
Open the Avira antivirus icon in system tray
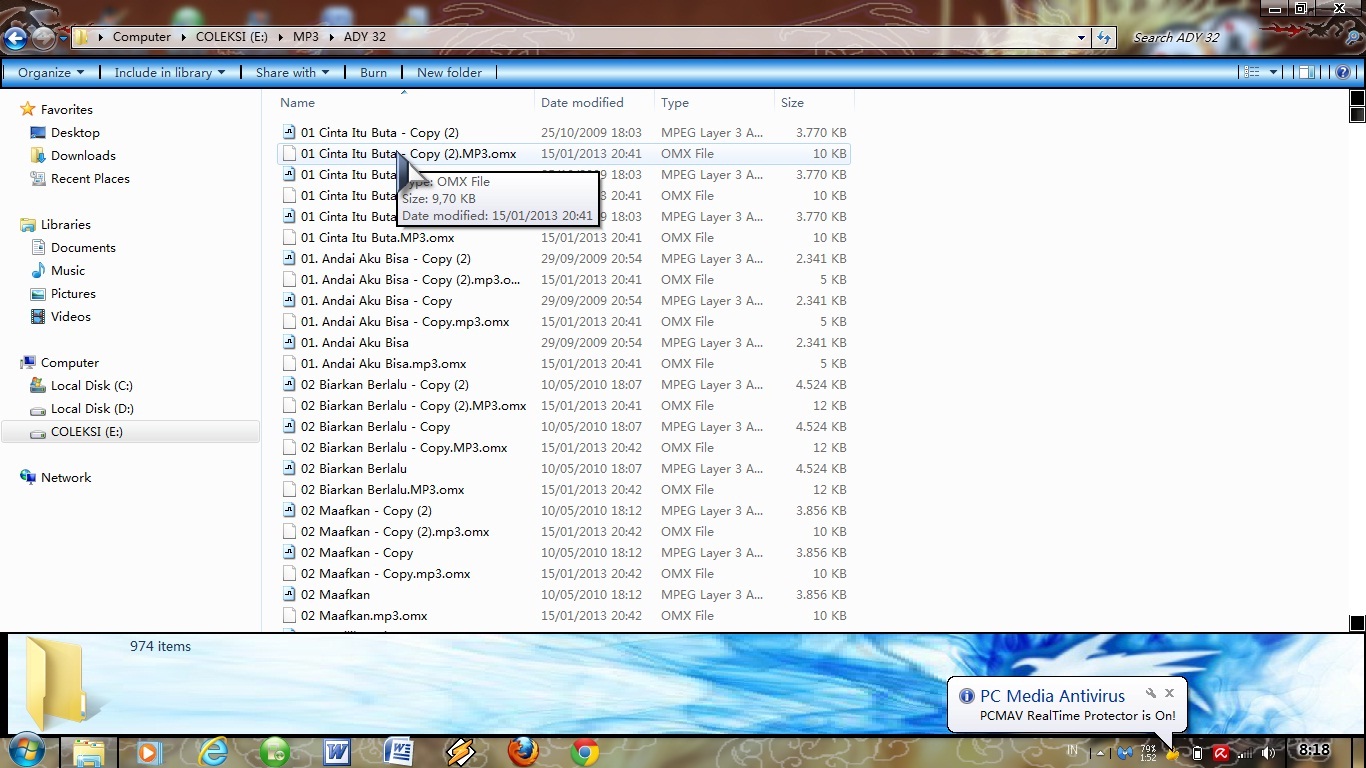[1220, 753]
